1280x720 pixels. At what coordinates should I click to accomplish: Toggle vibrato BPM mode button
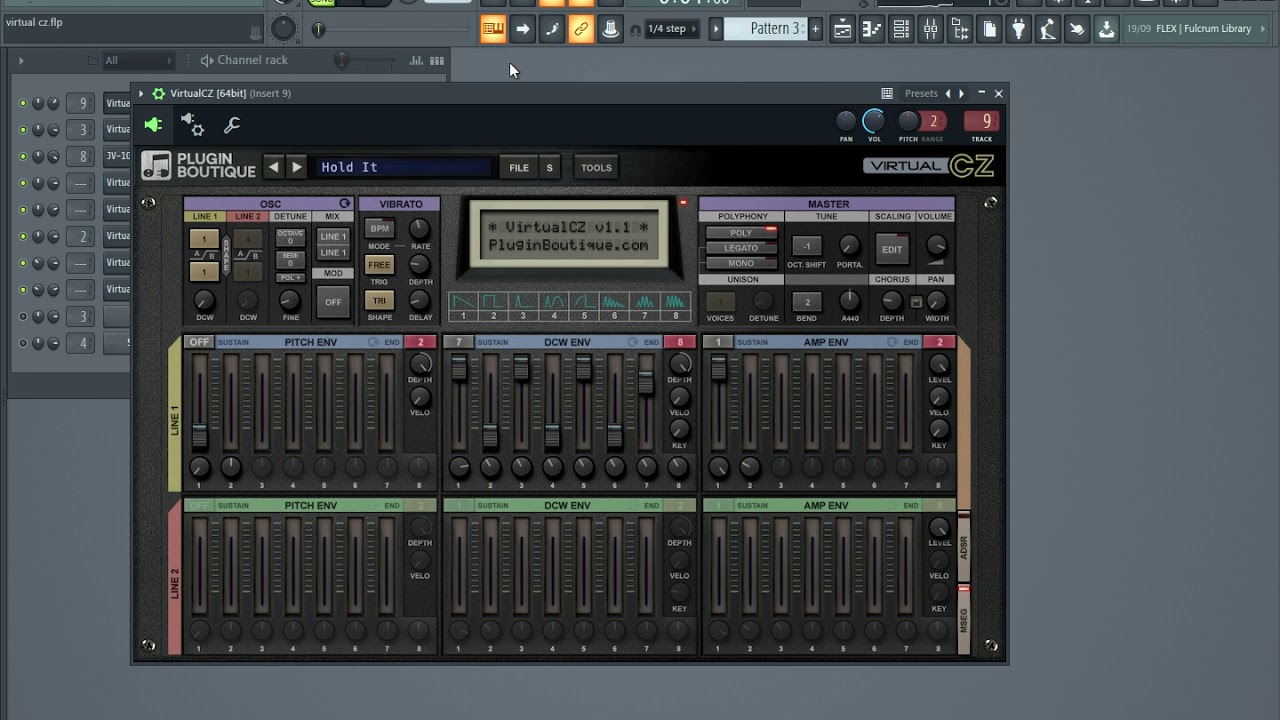(x=380, y=229)
